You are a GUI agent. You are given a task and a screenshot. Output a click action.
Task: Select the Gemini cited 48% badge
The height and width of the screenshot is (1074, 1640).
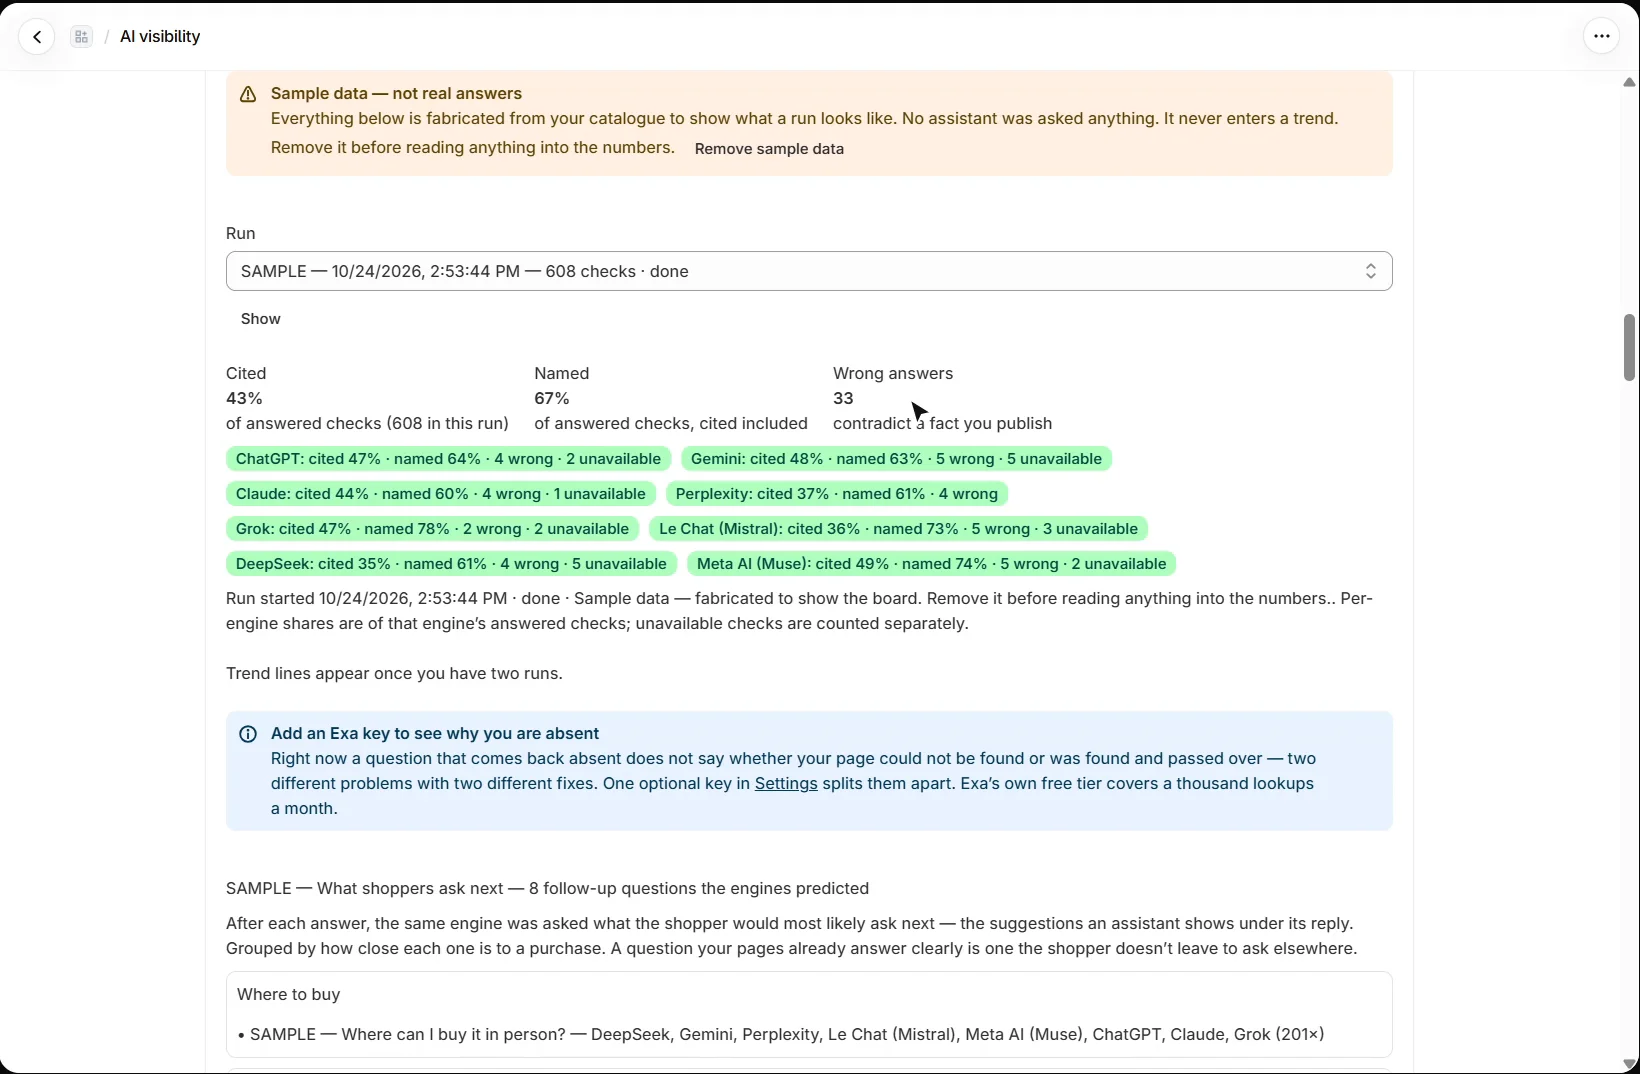click(x=896, y=459)
